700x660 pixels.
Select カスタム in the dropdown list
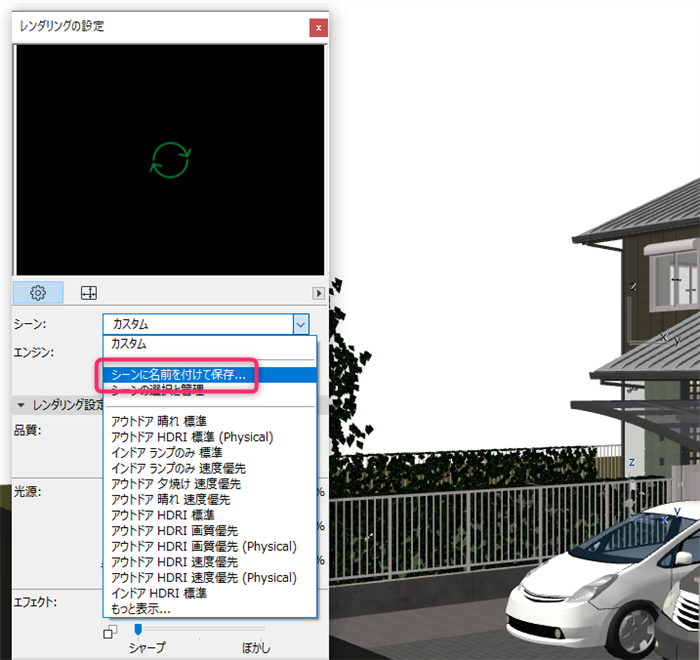(x=210, y=344)
